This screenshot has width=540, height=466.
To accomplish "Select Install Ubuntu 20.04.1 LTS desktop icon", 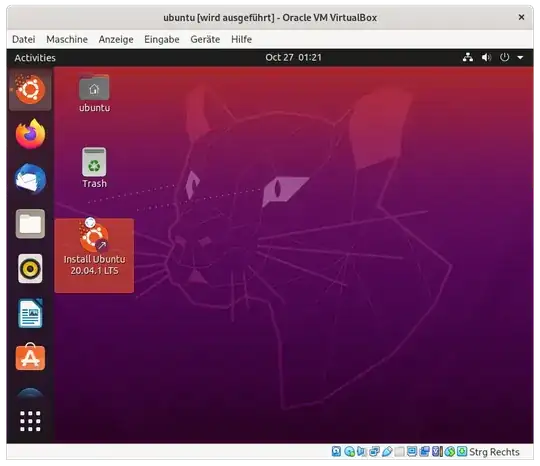I will pos(94,255).
